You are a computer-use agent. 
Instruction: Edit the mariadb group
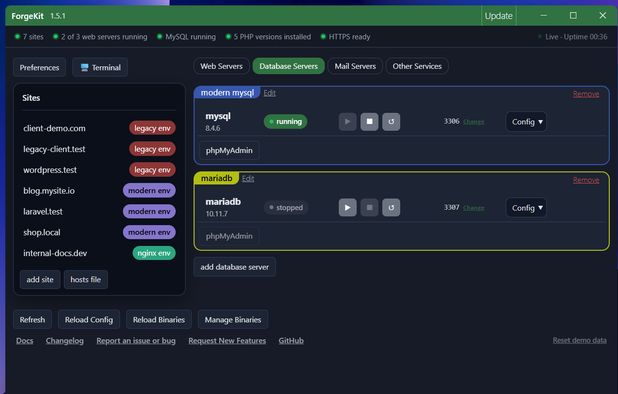(x=248, y=178)
